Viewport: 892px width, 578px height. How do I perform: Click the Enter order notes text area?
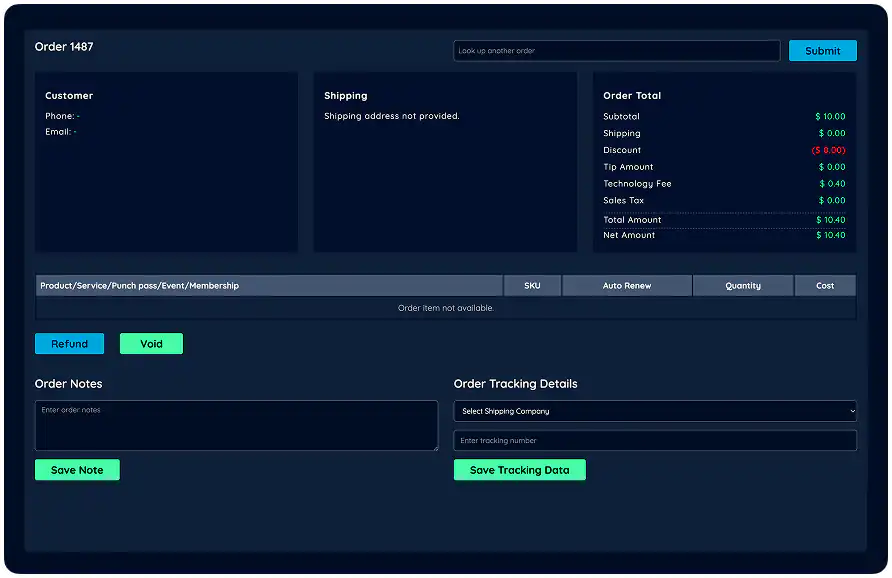click(x=236, y=425)
